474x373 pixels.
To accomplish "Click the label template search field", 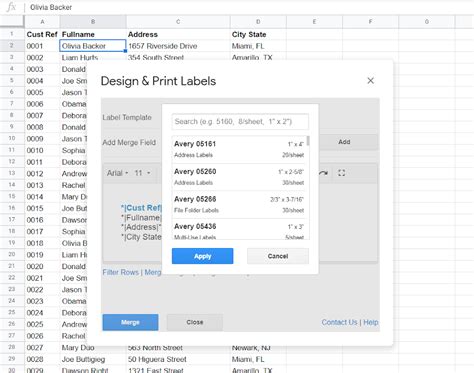I will 240,122.
